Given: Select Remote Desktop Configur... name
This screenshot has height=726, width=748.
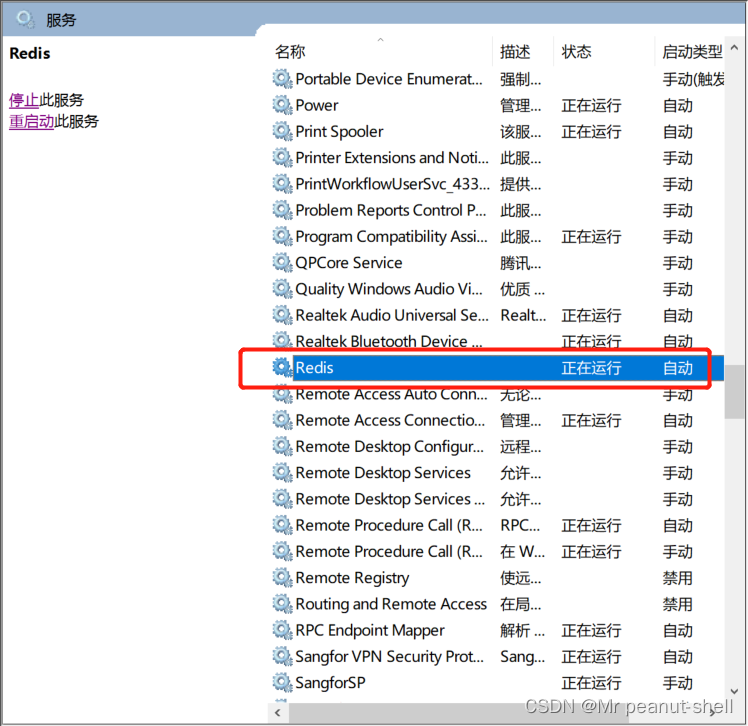Looking at the screenshot, I should point(389,446).
